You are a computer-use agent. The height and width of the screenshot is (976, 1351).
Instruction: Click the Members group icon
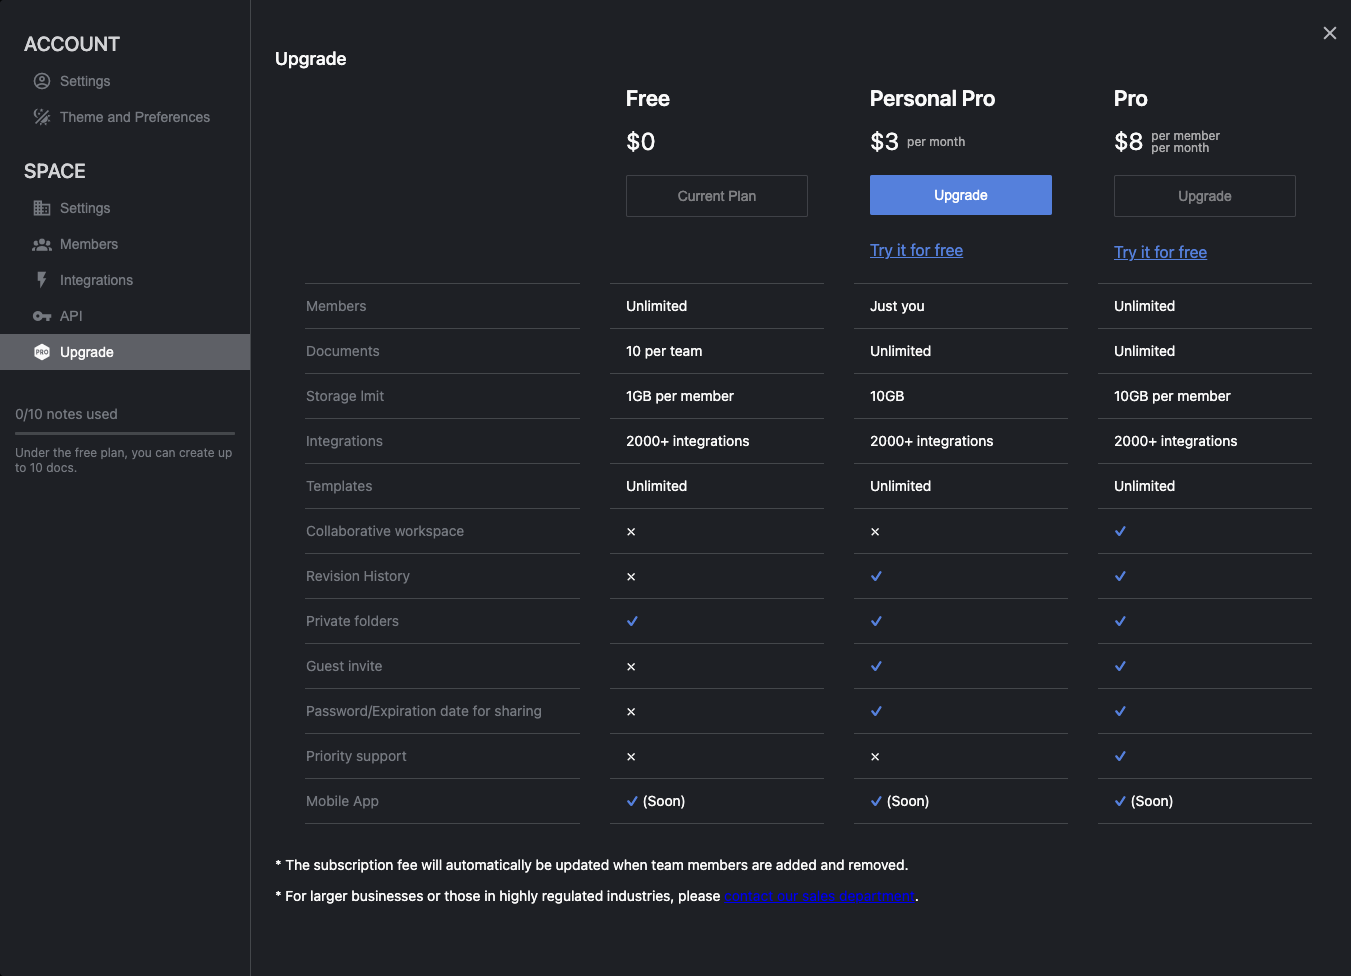click(42, 244)
